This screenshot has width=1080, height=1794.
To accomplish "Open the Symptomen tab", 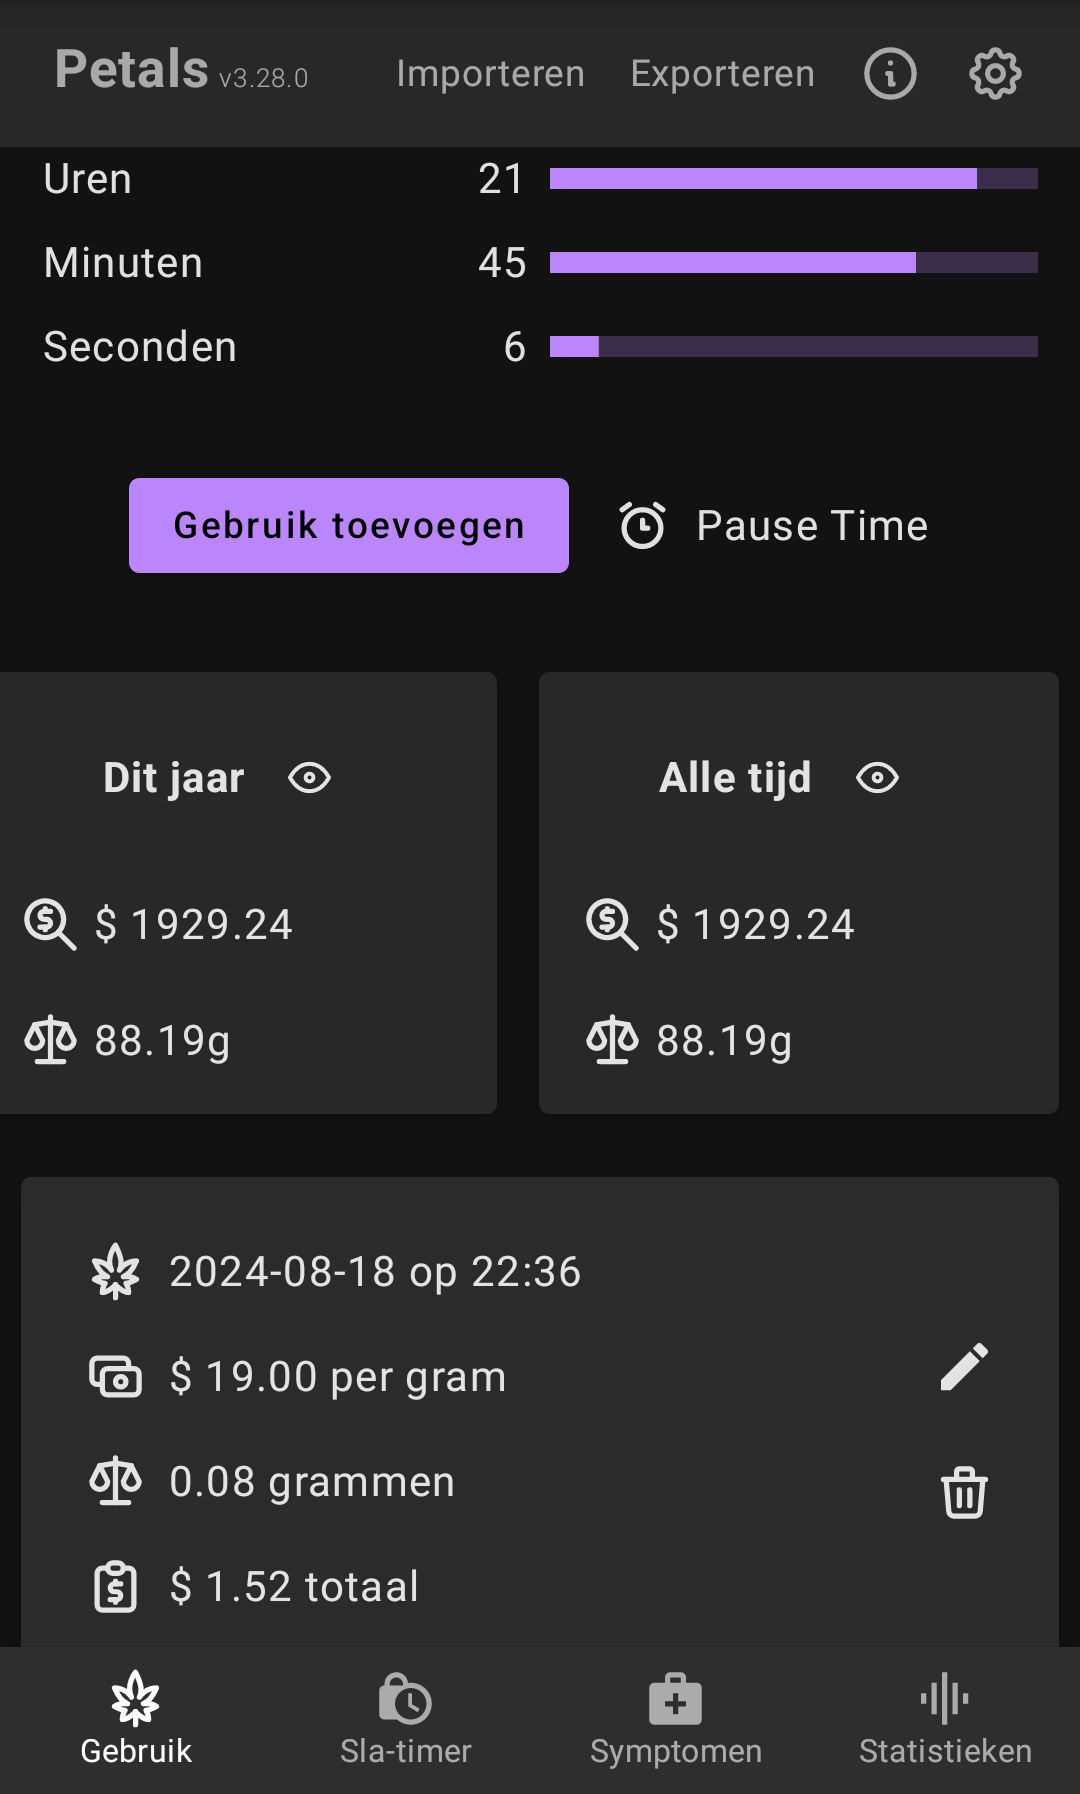I will (675, 1720).
